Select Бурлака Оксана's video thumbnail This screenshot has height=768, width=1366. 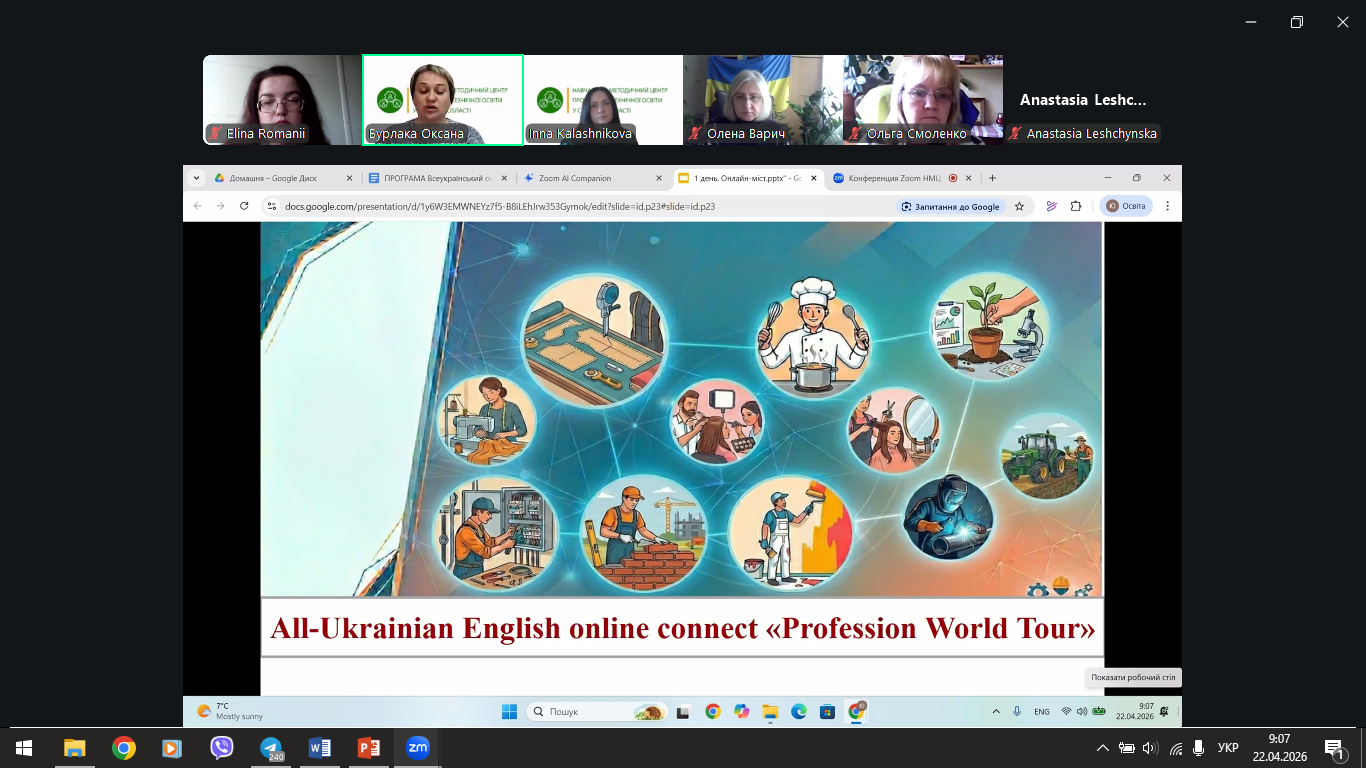click(x=442, y=99)
